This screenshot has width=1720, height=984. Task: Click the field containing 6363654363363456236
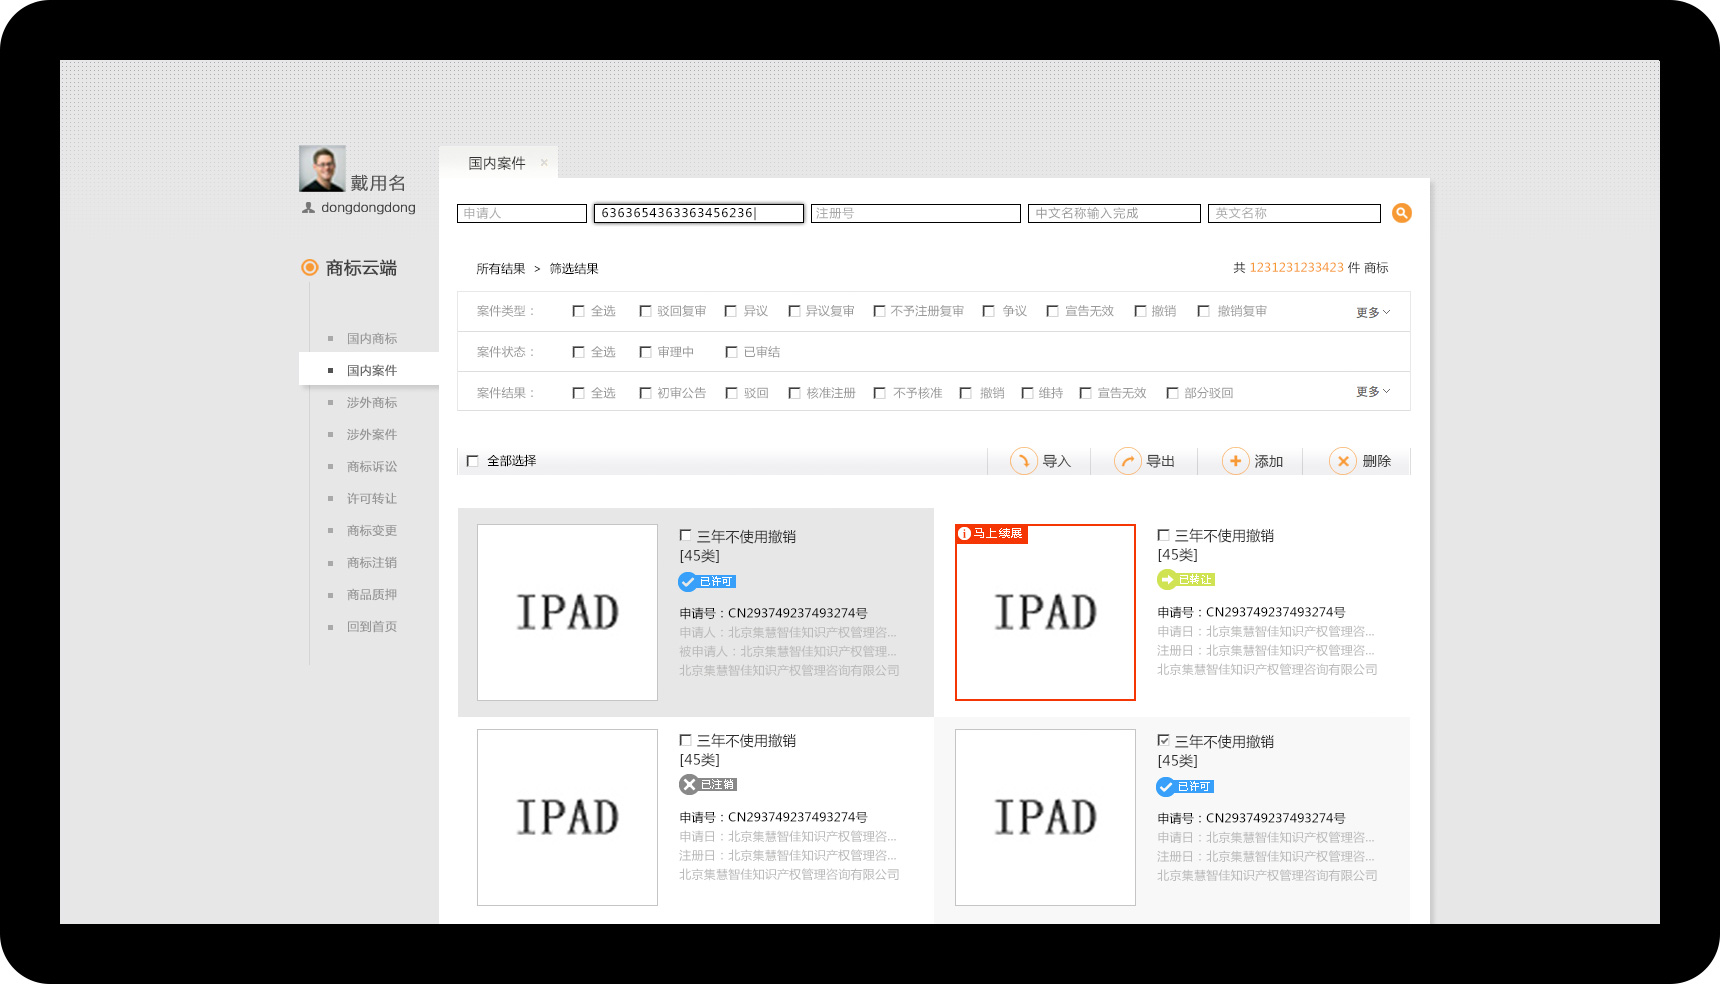699,213
